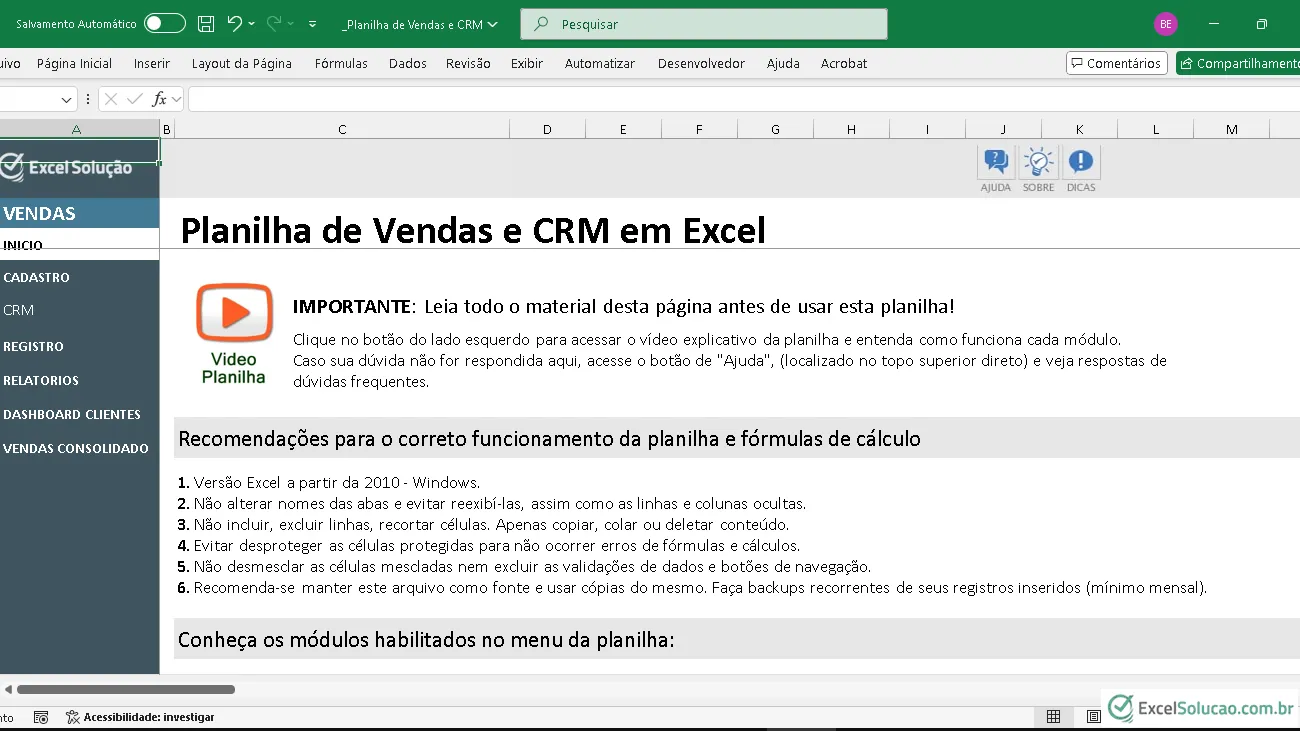Open the AJUDA help icon
1300x731 pixels.
tap(996, 162)
